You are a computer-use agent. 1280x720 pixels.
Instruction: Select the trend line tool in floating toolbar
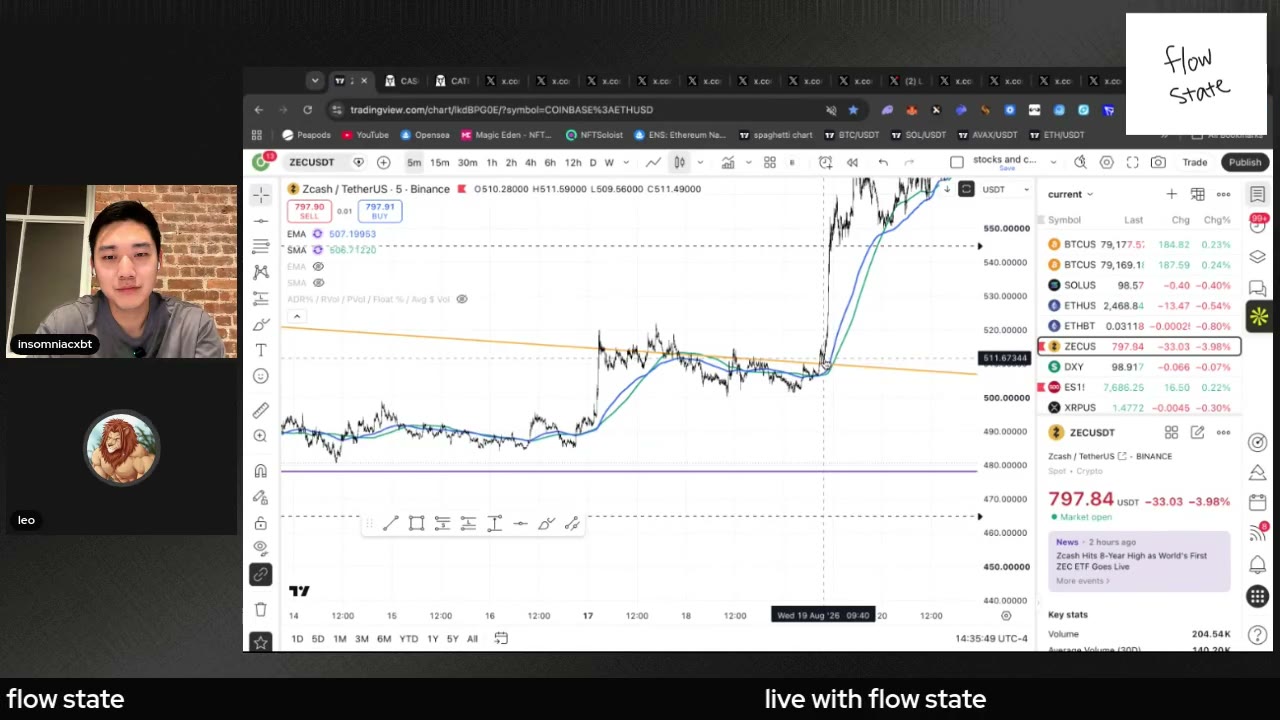(x=390, y=523)
